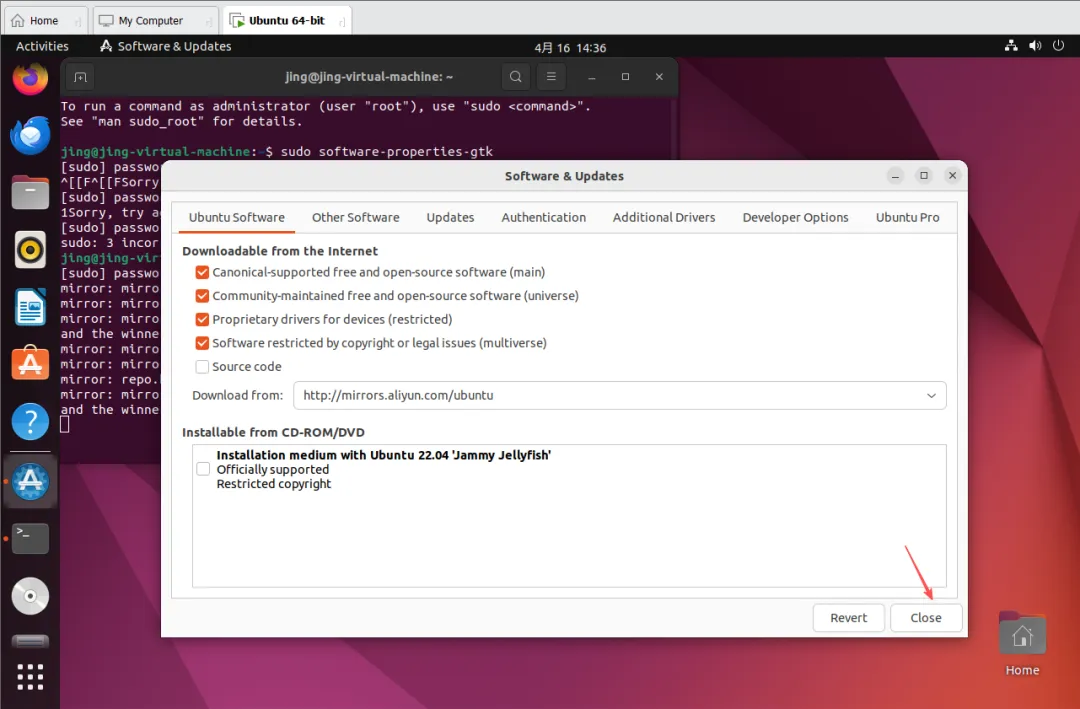Viewport: 1080px width, 709px height.
Task: Switch to the Ubuntu Software tab
Action: 236,217
